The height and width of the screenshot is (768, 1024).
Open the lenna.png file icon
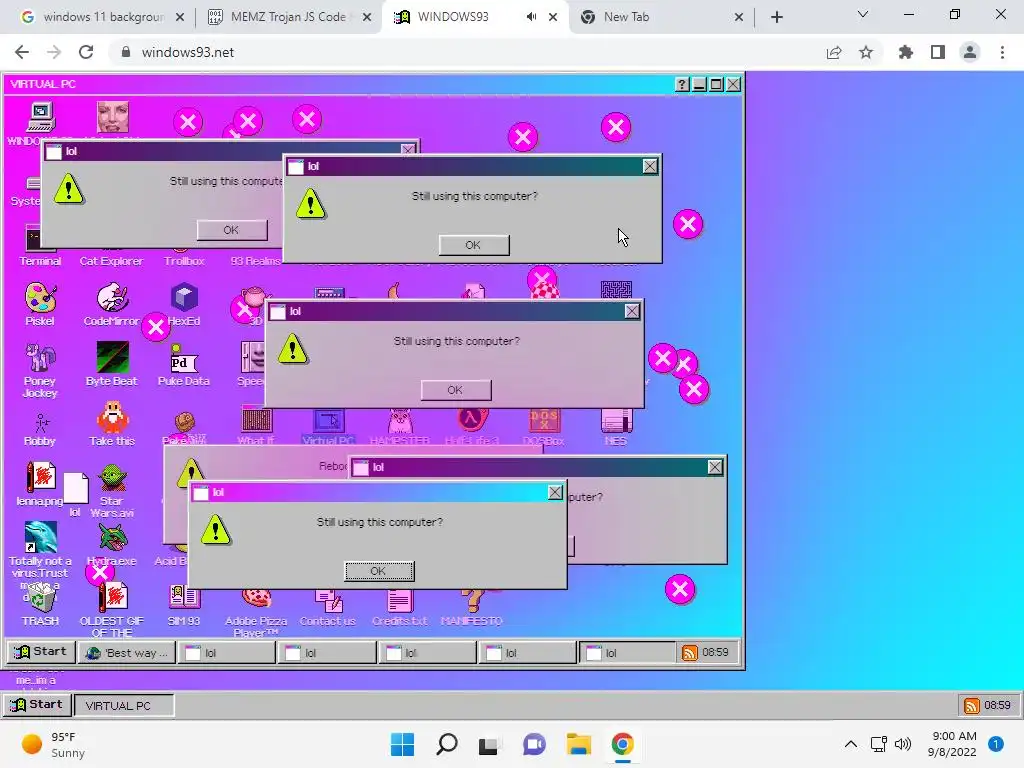click(40, 484)
